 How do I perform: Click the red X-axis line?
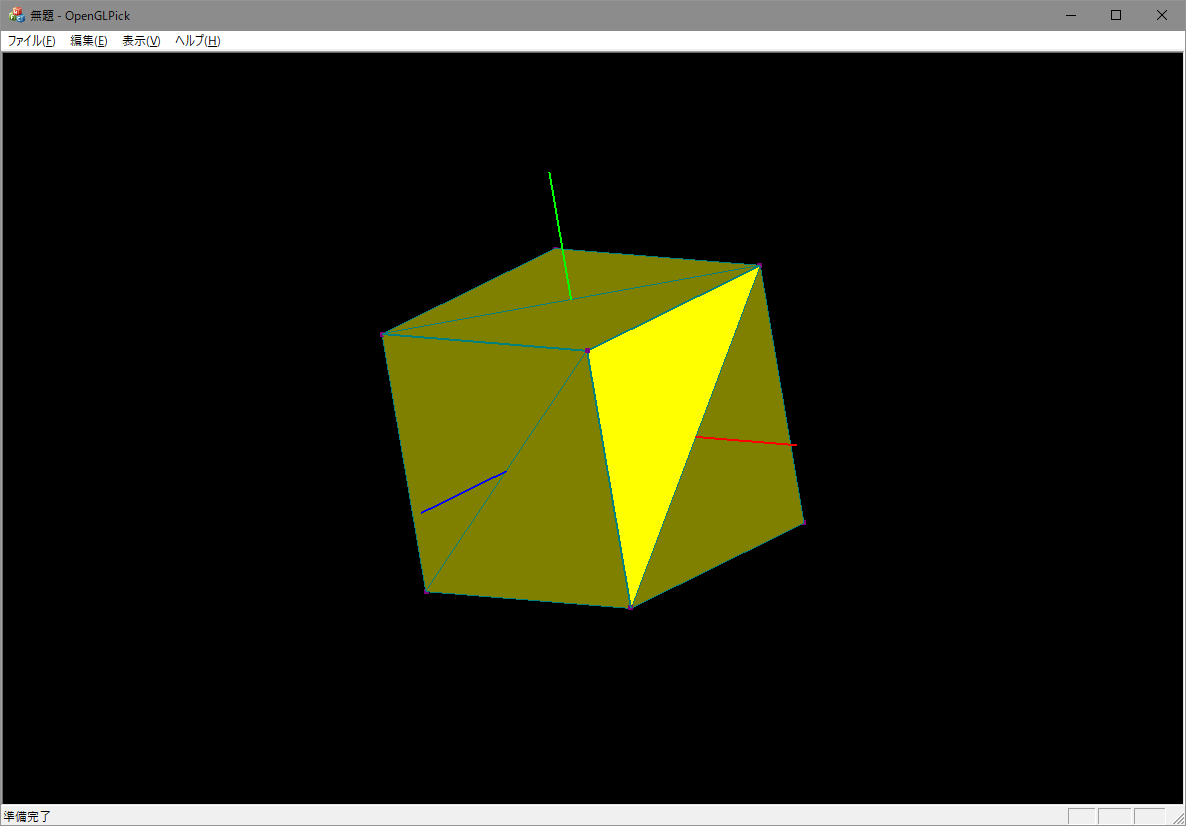746,441
